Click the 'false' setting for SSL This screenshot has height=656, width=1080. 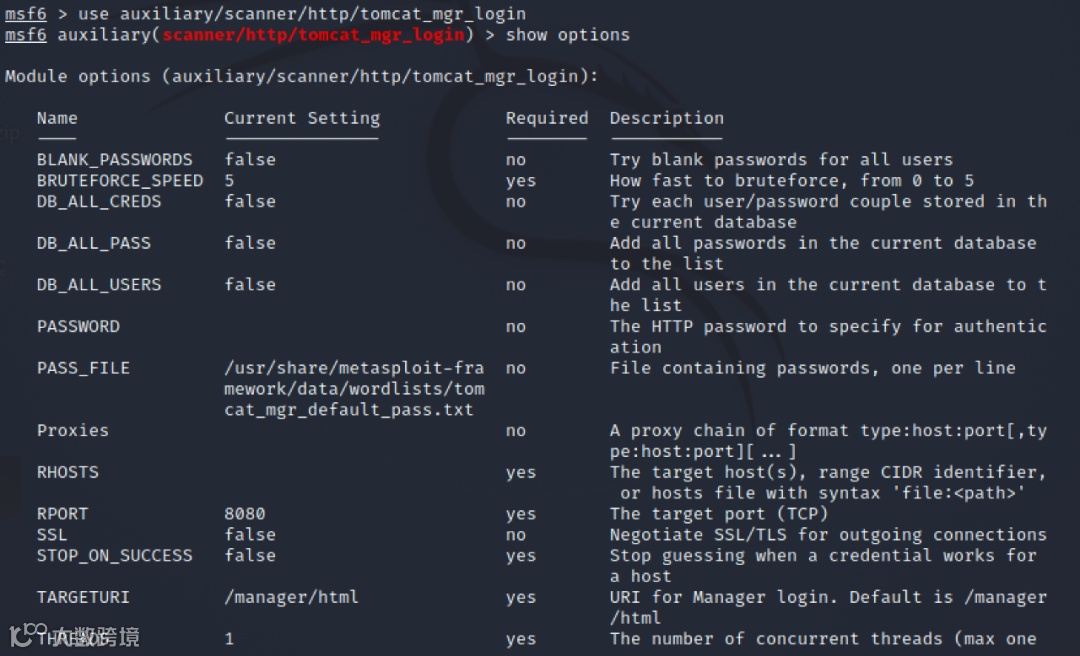pyautogui.click(x=249, y=535)
